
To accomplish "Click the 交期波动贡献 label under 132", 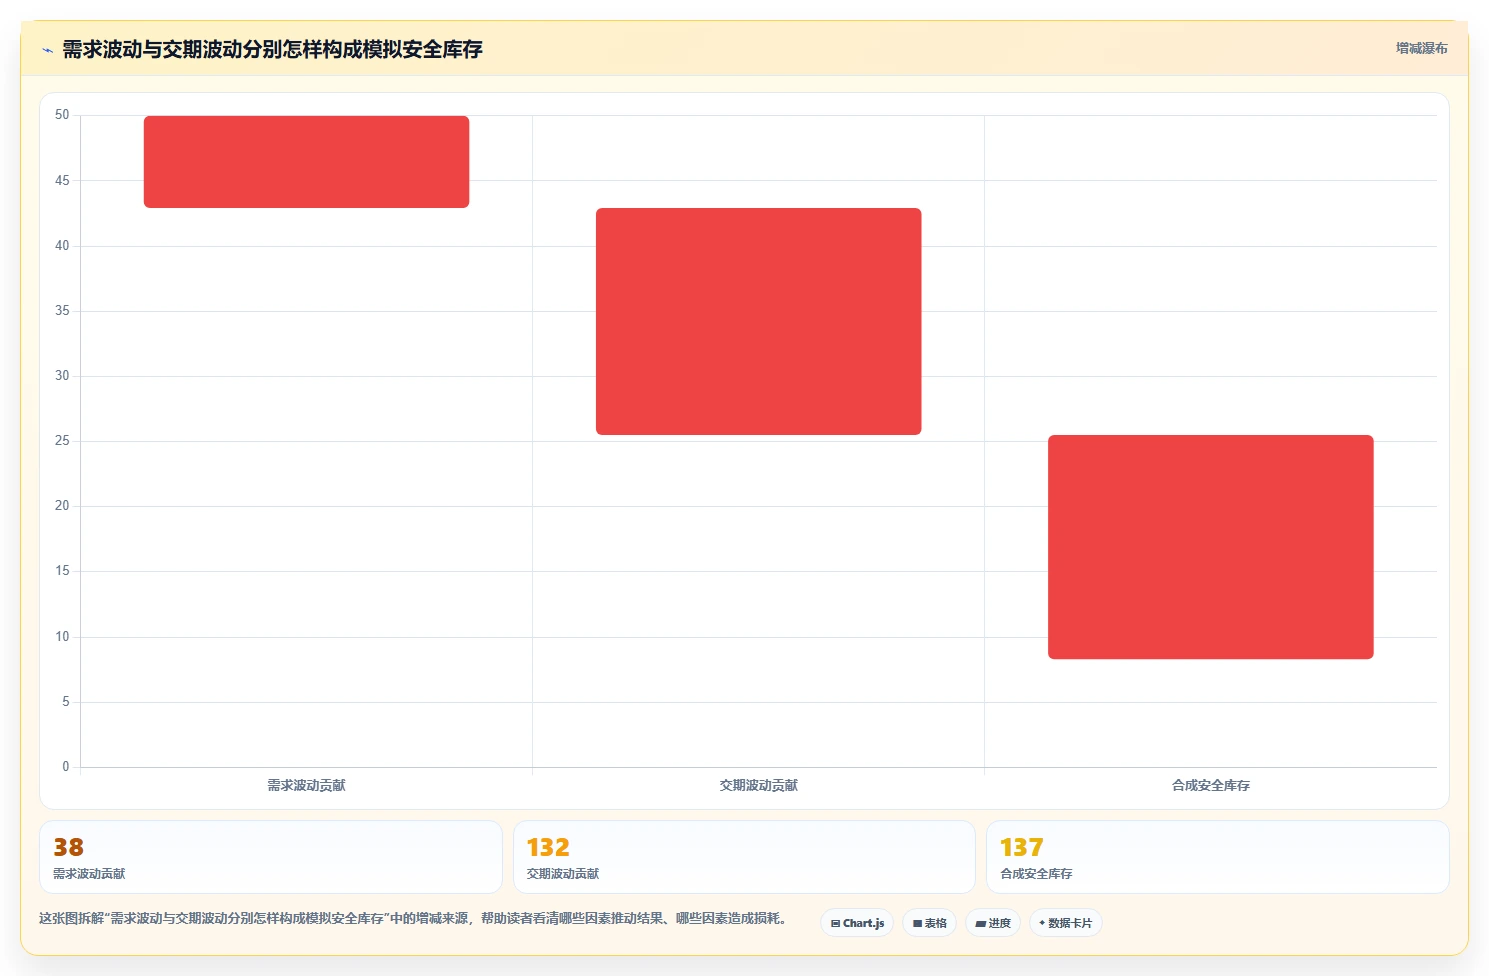I will pos(563,874).
